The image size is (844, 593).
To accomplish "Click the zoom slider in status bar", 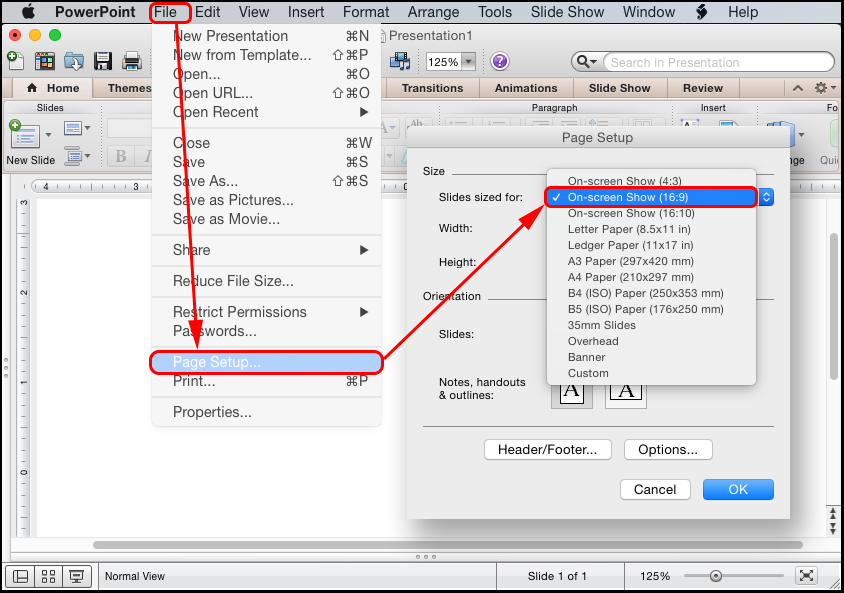I will pyautogui.click(x=716, y=576).
